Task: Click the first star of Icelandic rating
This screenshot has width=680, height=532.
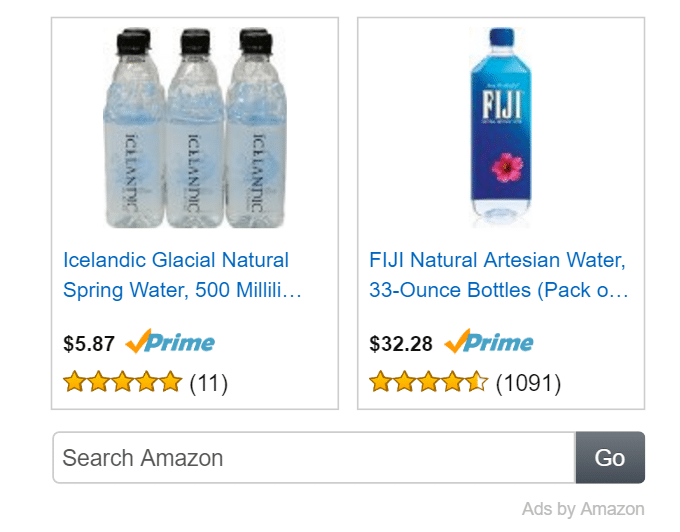Action: point(75,382)
